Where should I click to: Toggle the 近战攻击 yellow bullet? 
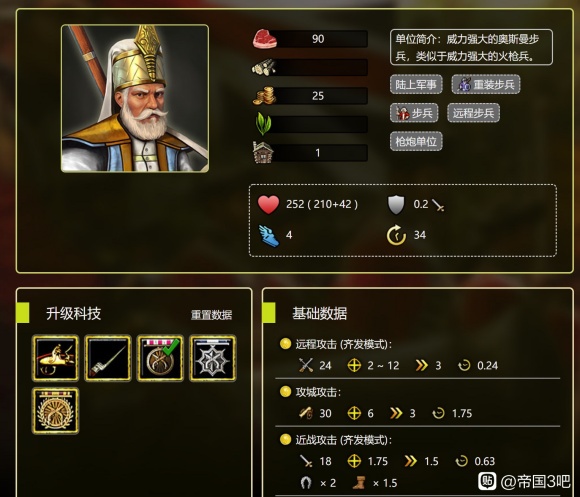point(285,439)
